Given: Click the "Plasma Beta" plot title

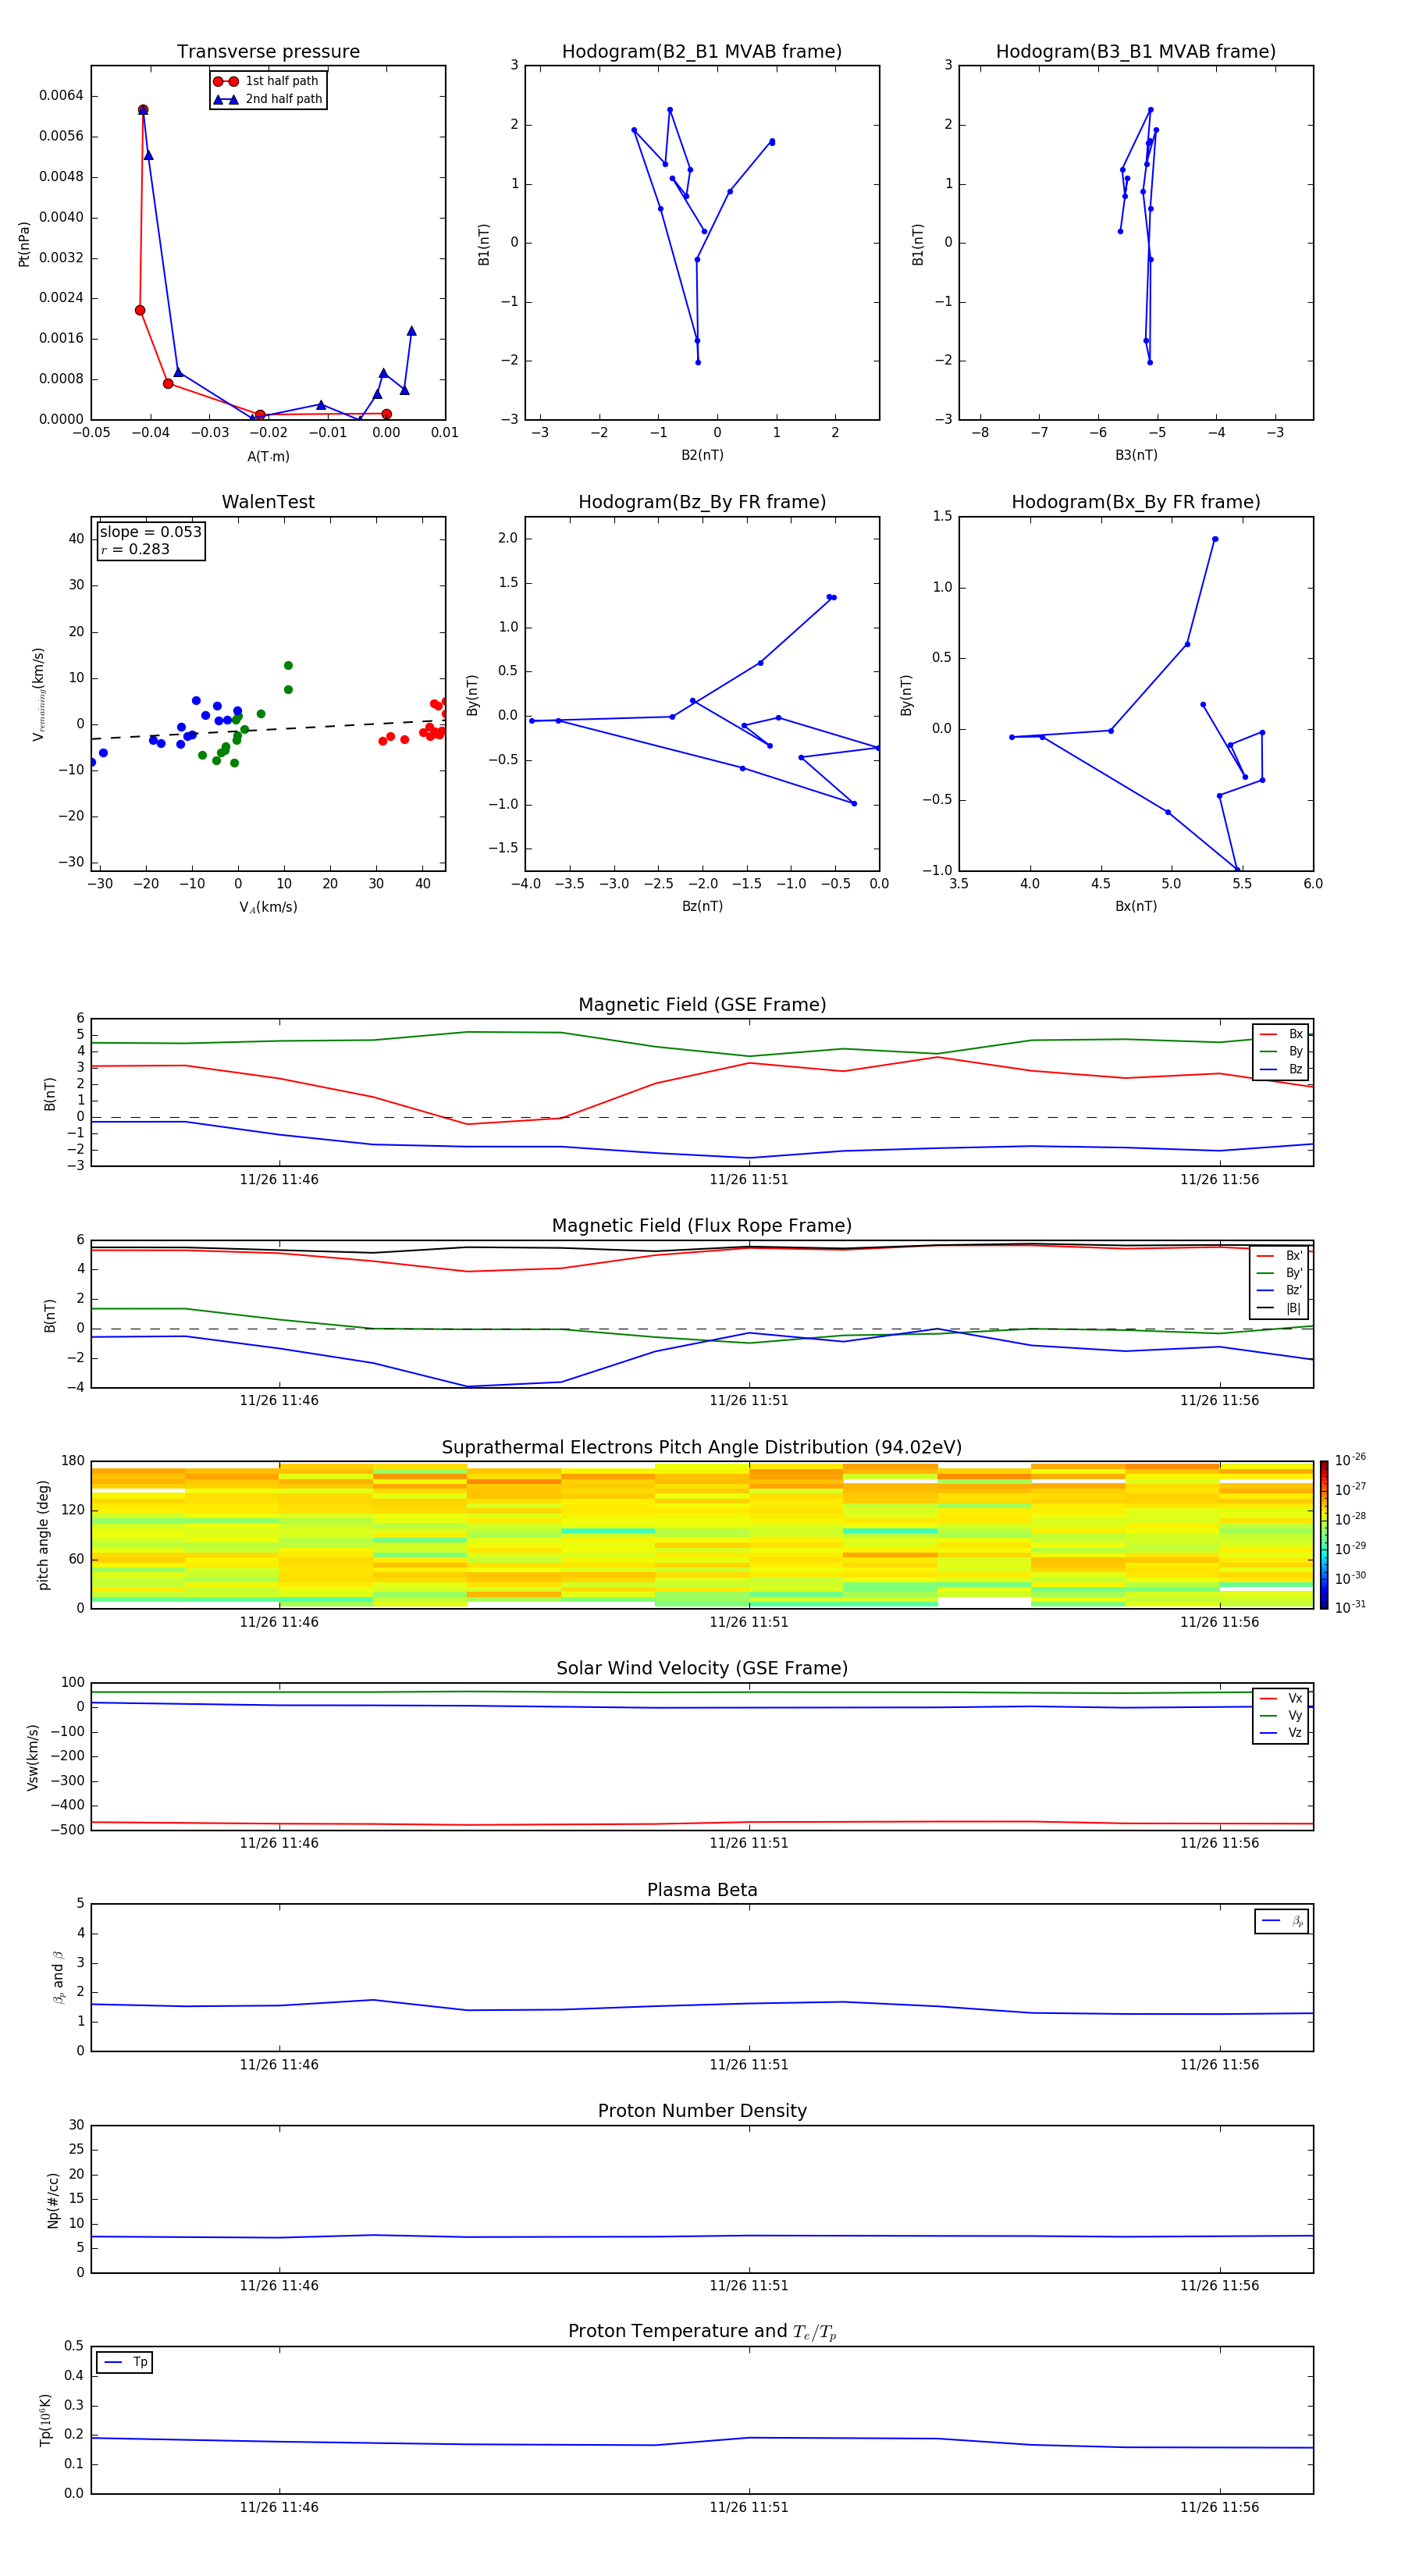Looking at the screenshot, I should coord(702,1890).
